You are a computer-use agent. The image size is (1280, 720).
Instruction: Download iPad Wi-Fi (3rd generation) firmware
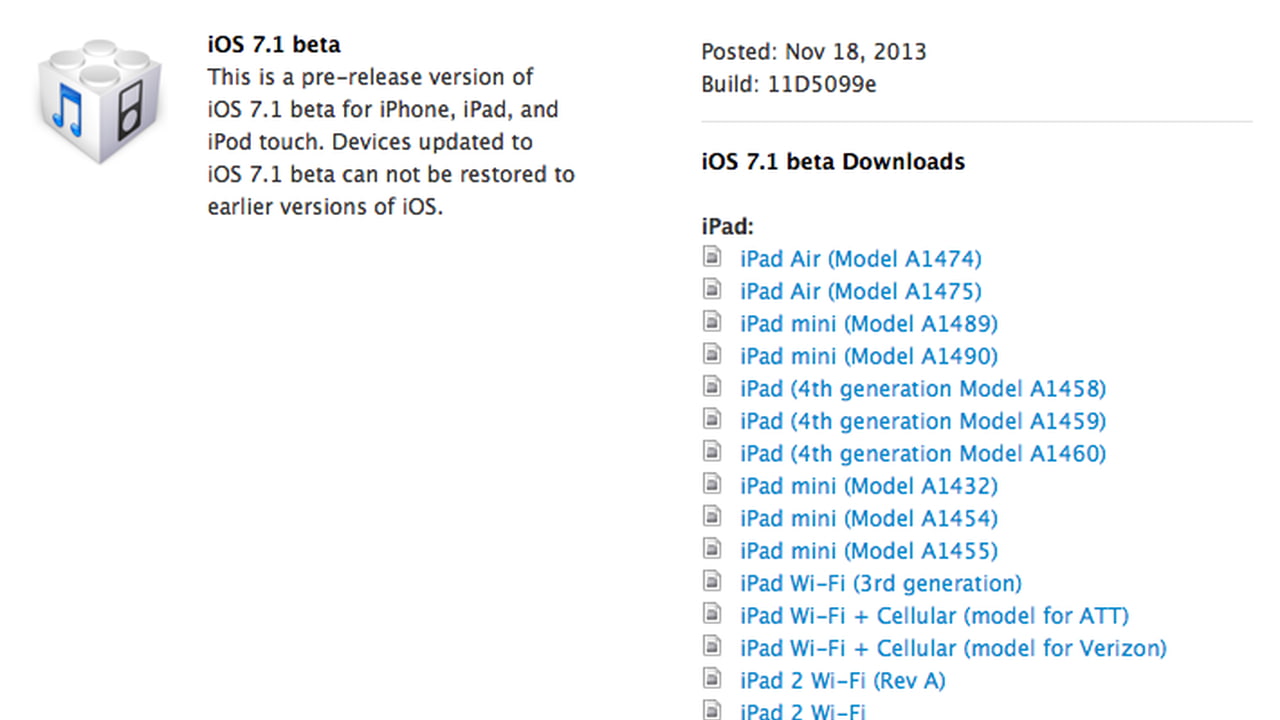point(880,583)
